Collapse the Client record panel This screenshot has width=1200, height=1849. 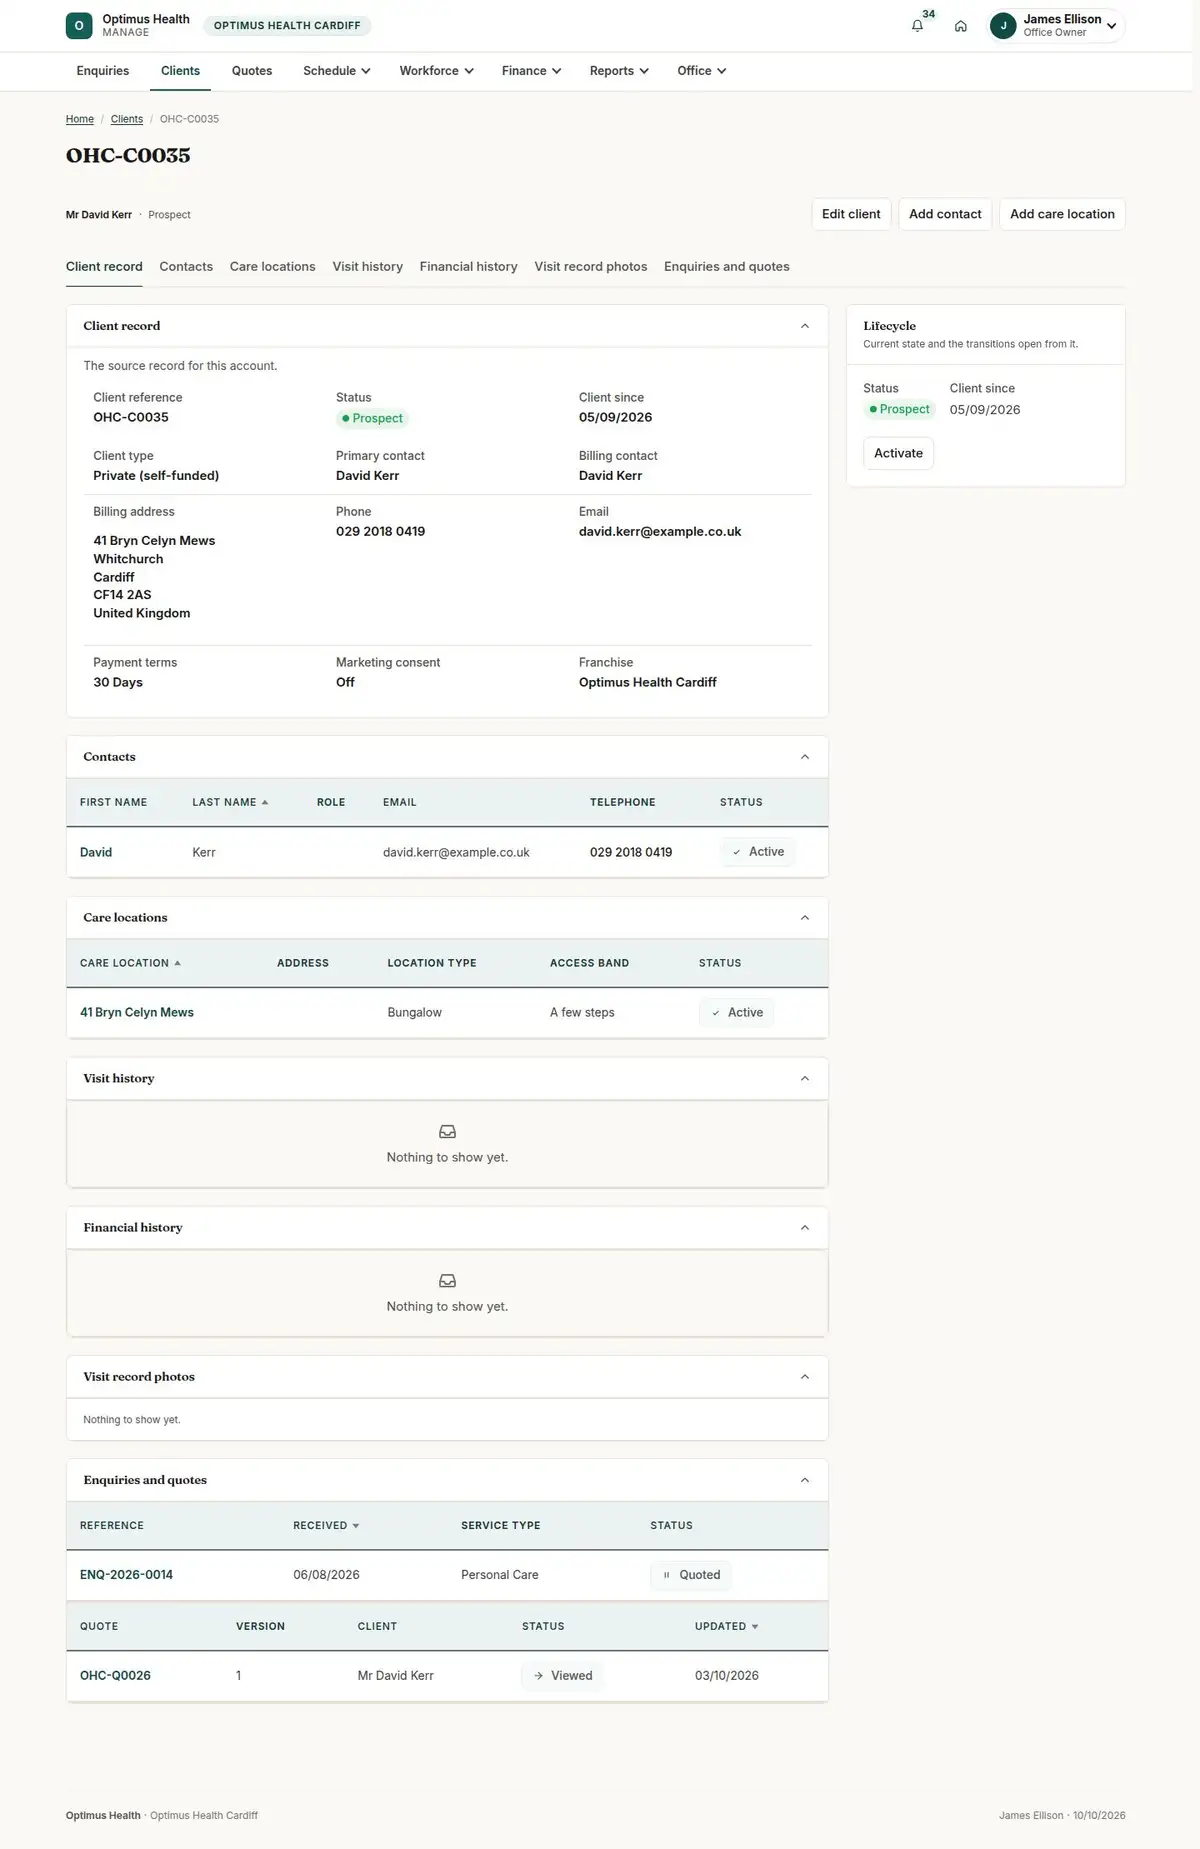805,326
